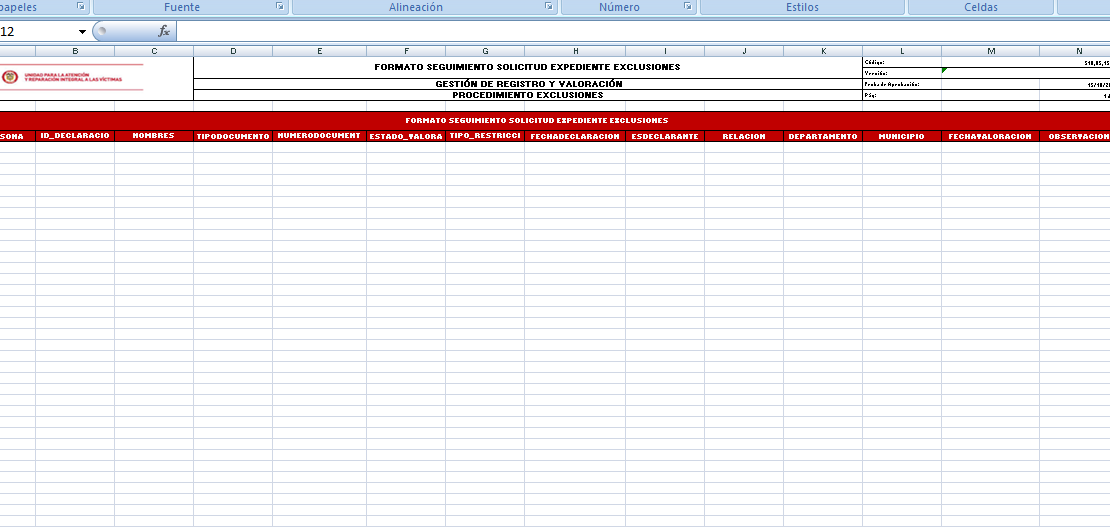
Task: Select column J header
Action: (x=744, y=51)
